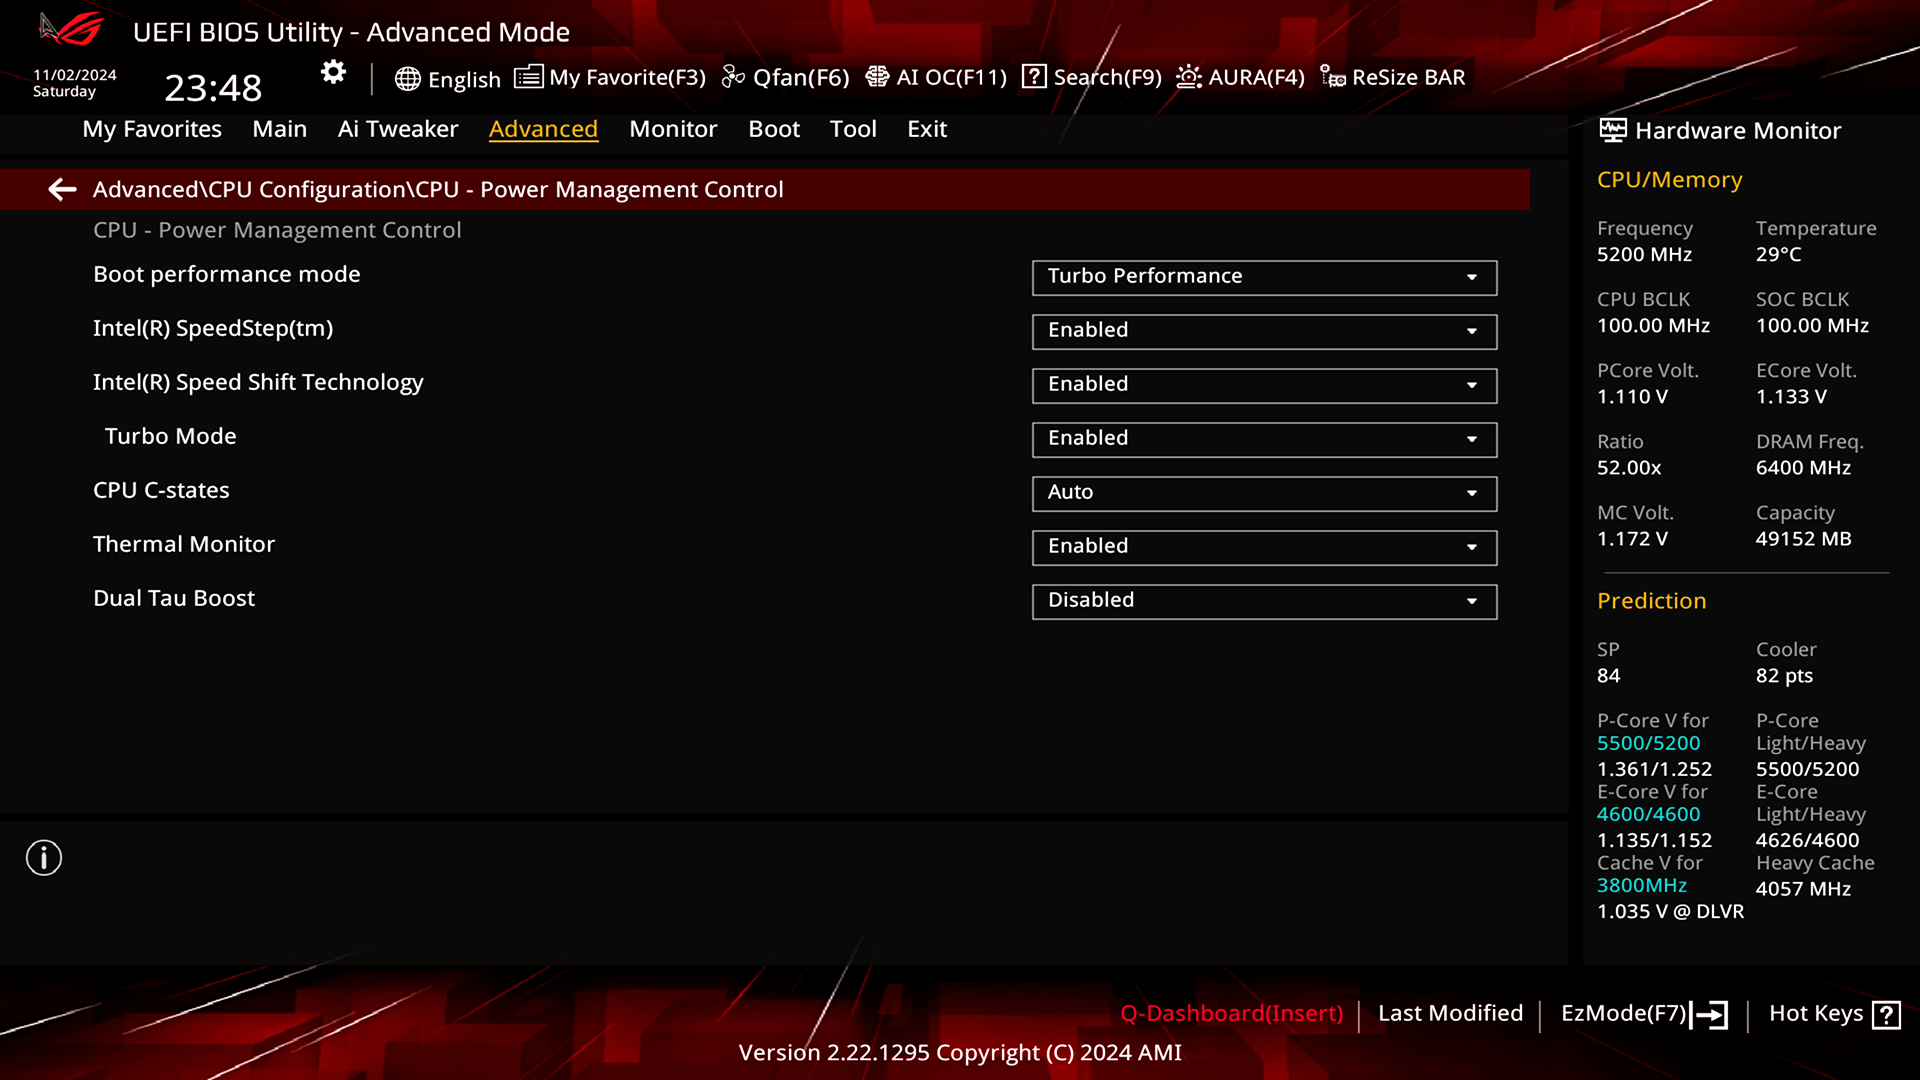Expand CPU C-states Auto dropdown
This screenshot has width=1920, height=1080.
[x=1264, y=493]
